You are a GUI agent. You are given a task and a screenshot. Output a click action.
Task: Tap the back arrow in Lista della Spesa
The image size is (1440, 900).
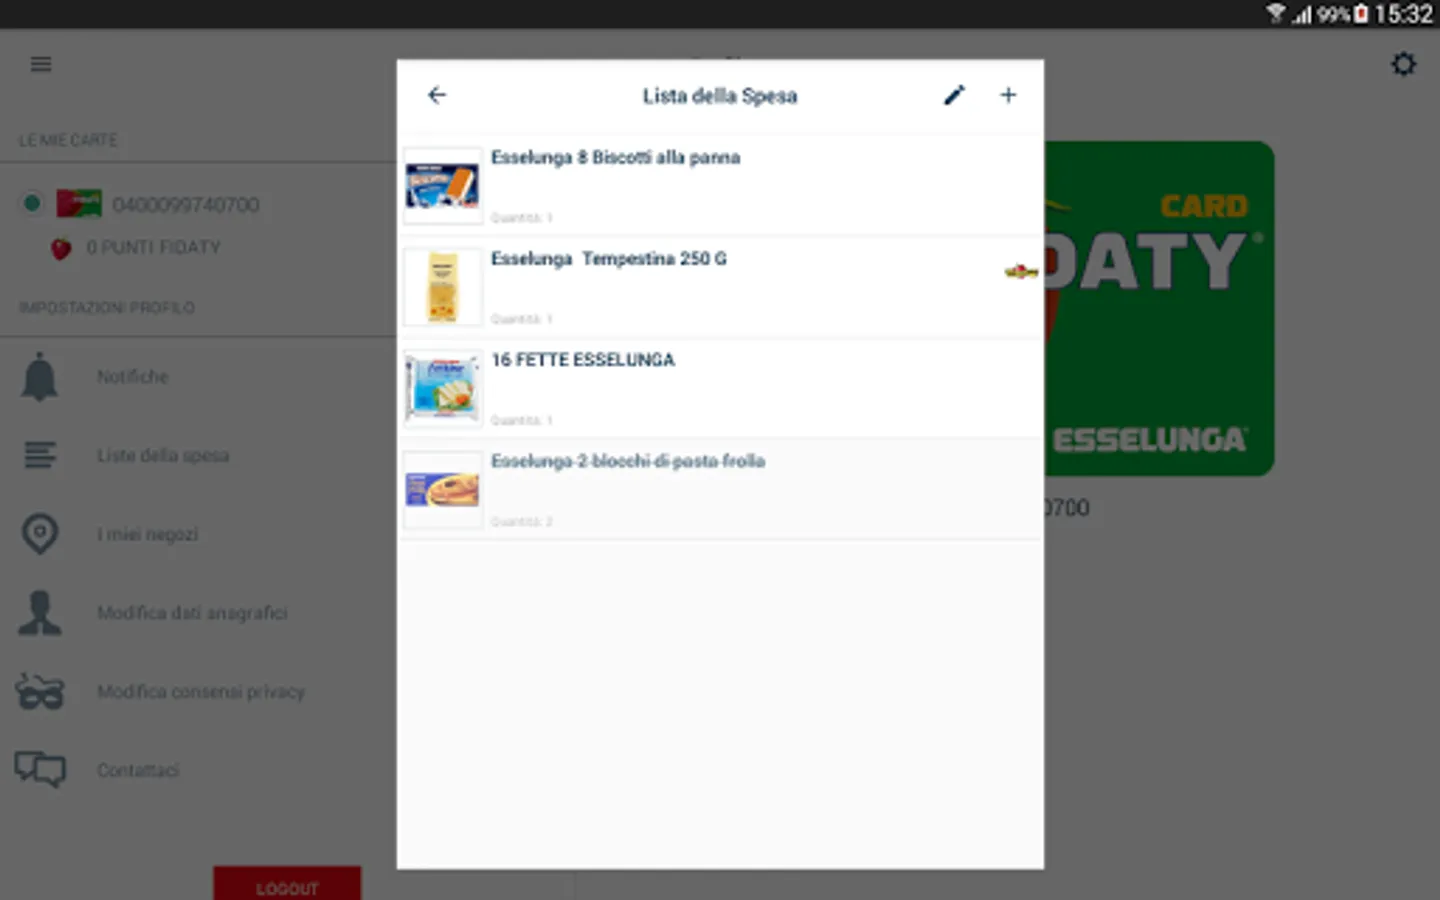click(437, 95)
